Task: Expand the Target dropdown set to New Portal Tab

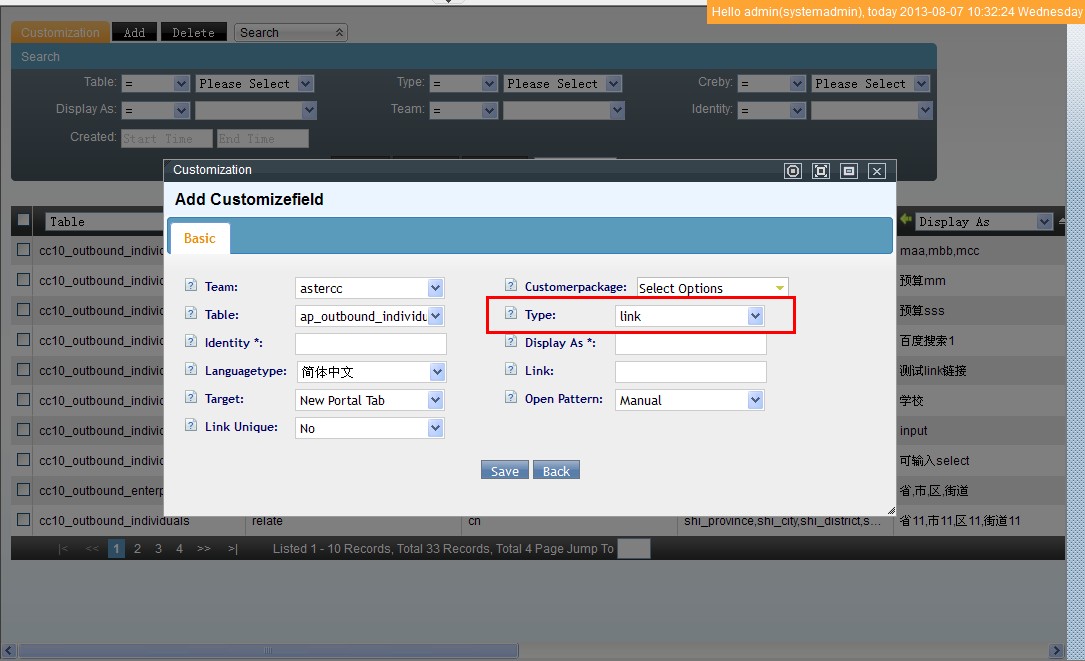Action: pos(370,400)
